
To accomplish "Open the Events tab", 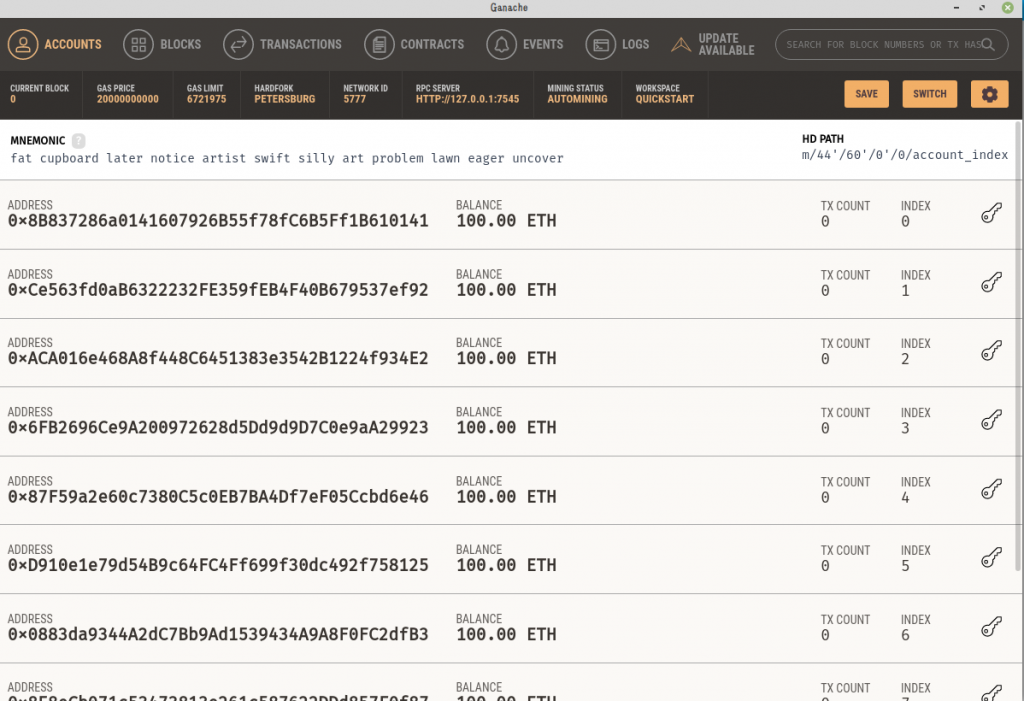I will [x=524, y=44].
